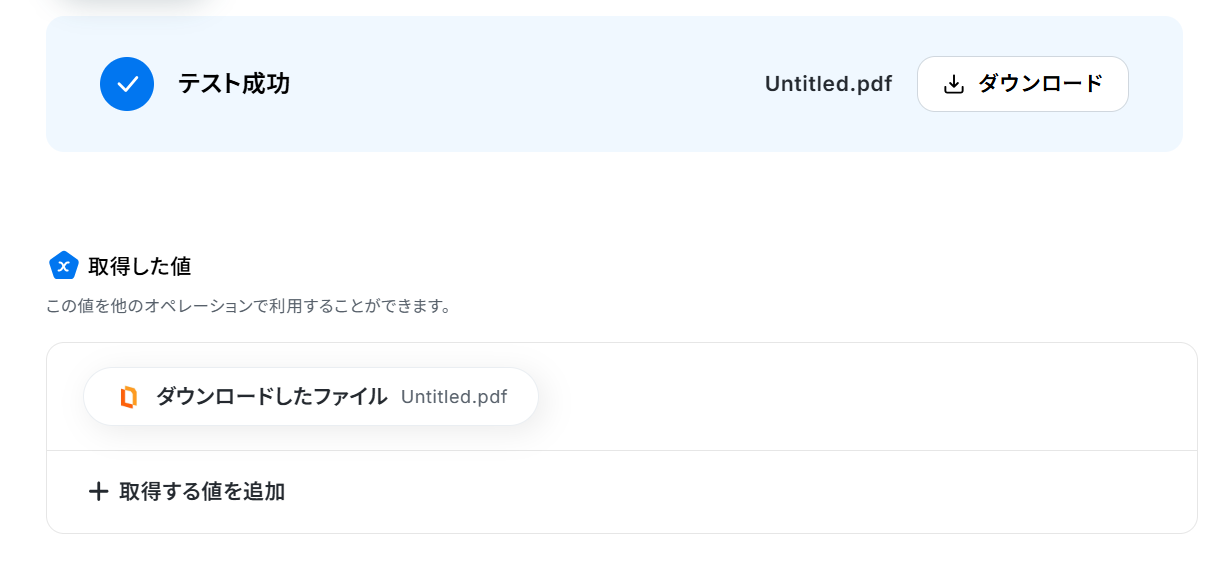Click the Untitled.pdf filename next to ダウンロード

pyautogui.click(x=828, y=84)
